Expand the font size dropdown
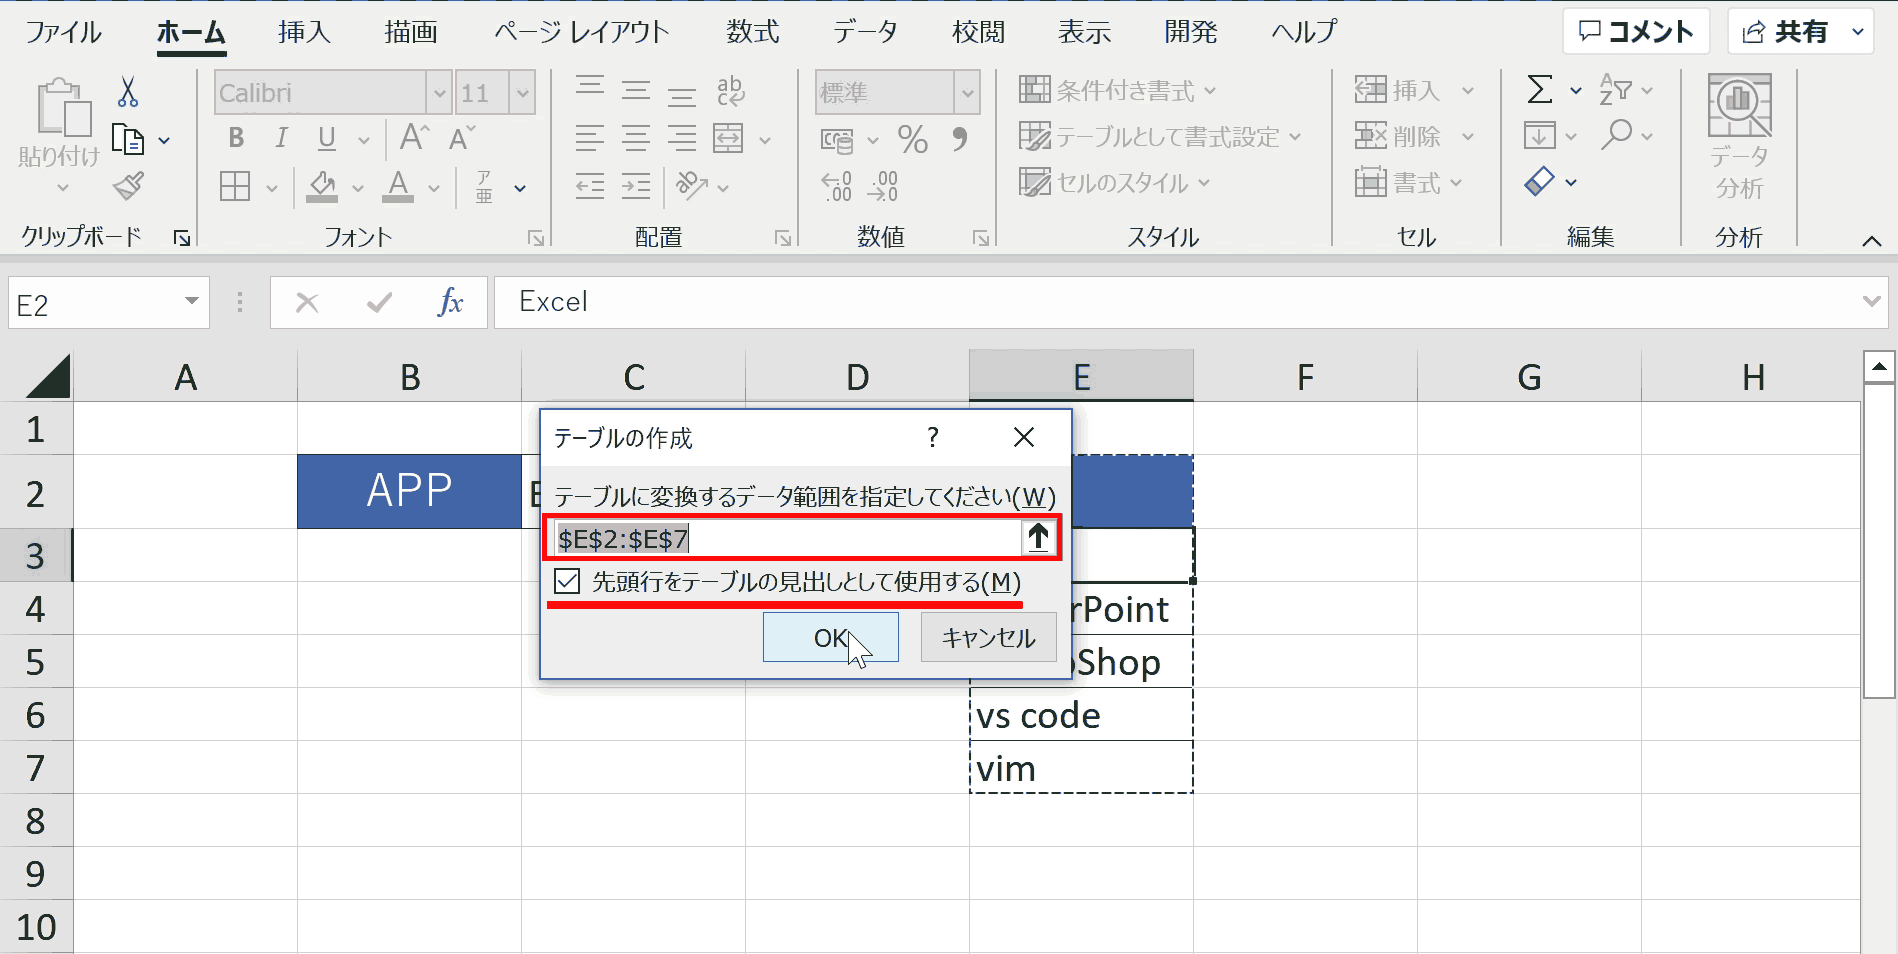This screenshot has width=1898, height=954. click(x=522, y=93)
